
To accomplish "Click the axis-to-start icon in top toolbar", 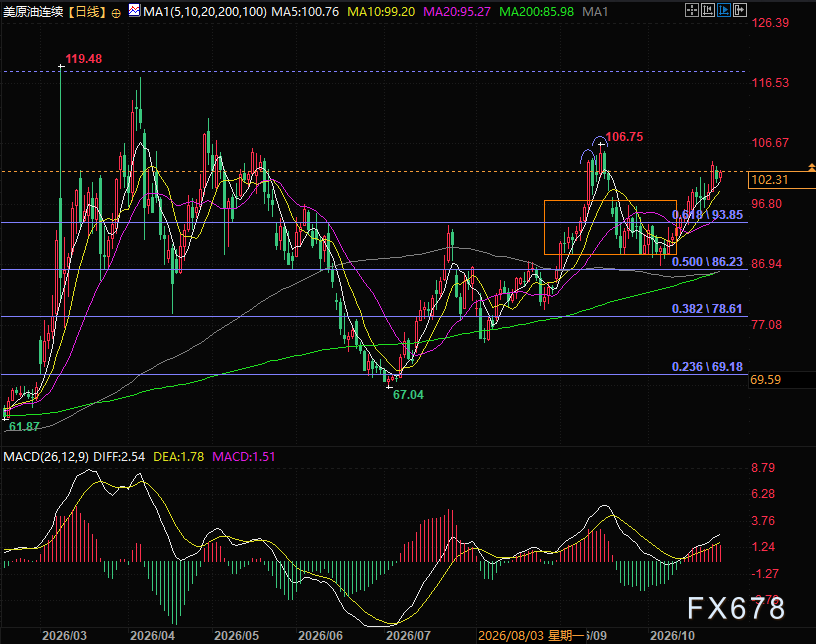I will point(708,10).
